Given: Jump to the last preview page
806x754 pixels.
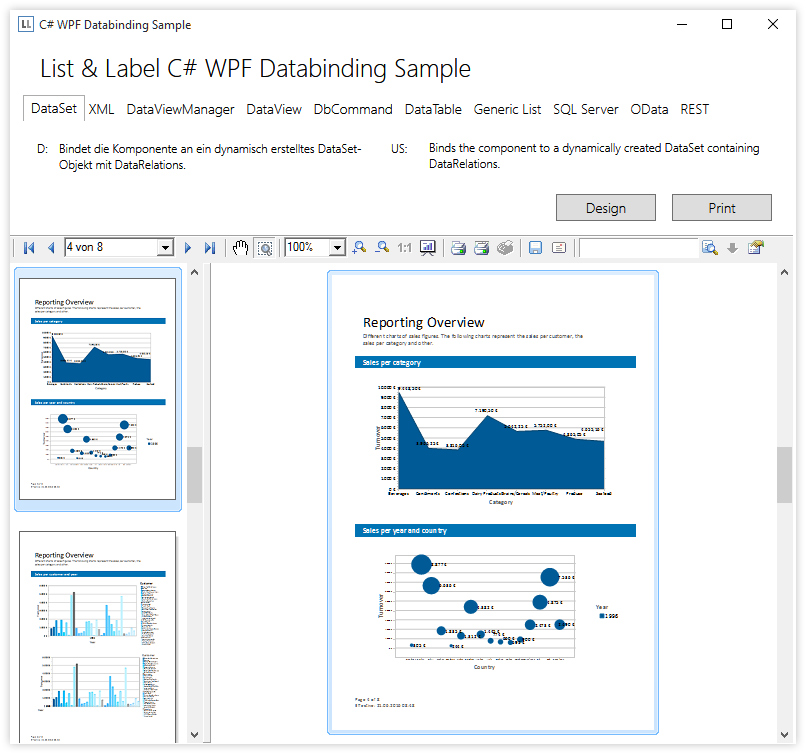Looking at the screenshot, I should click(210, 248).
